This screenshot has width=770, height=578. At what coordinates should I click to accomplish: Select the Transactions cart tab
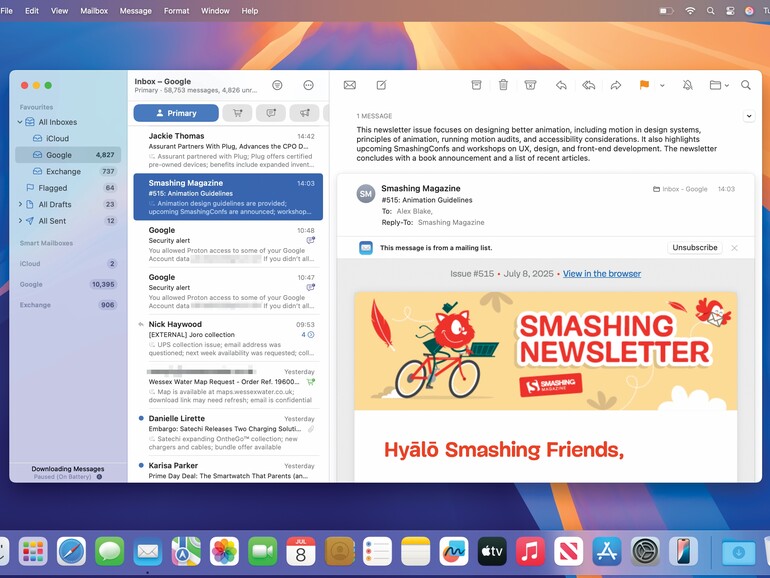point(237,113)
